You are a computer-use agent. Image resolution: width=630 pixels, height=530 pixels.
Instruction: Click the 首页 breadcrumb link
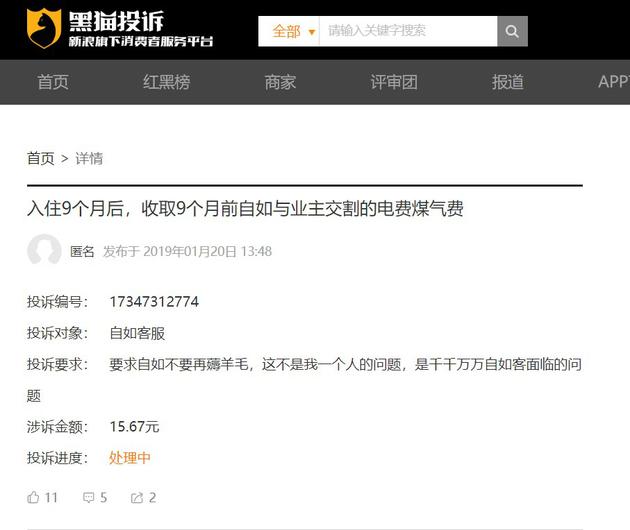[41, 158]
